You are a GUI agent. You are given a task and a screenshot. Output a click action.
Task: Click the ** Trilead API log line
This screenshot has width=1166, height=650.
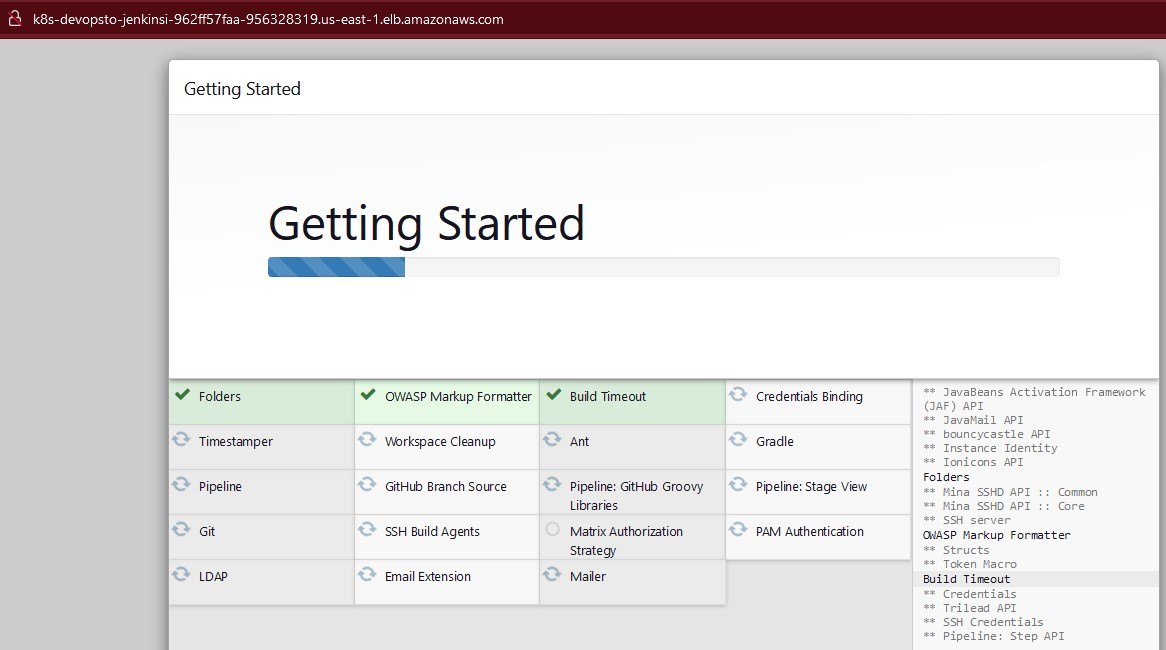click(970, 608)
